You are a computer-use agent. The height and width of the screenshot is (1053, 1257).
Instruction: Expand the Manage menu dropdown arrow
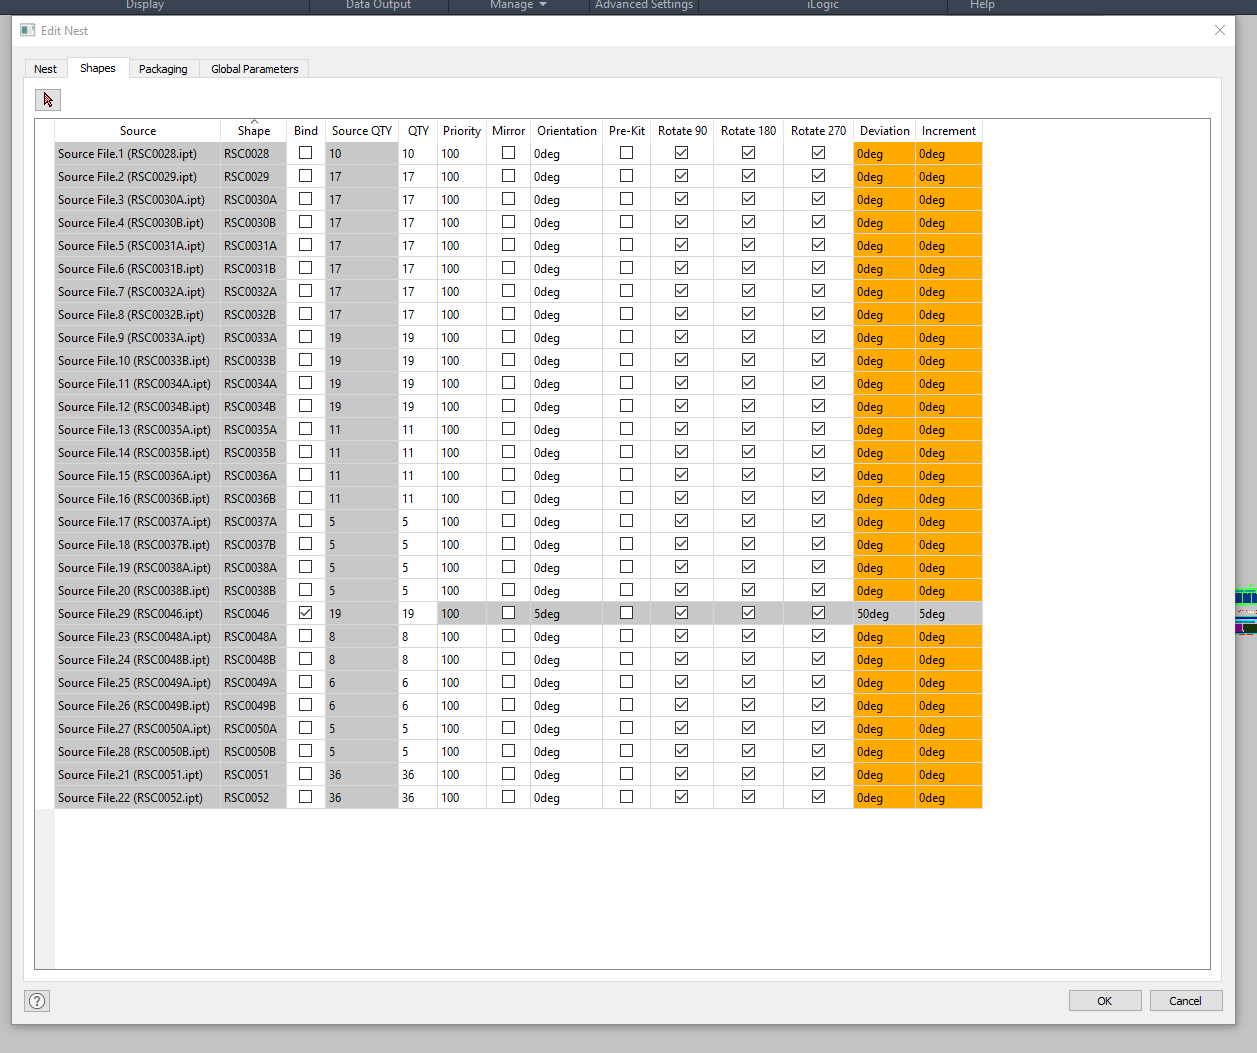click(x=542, y=7)
